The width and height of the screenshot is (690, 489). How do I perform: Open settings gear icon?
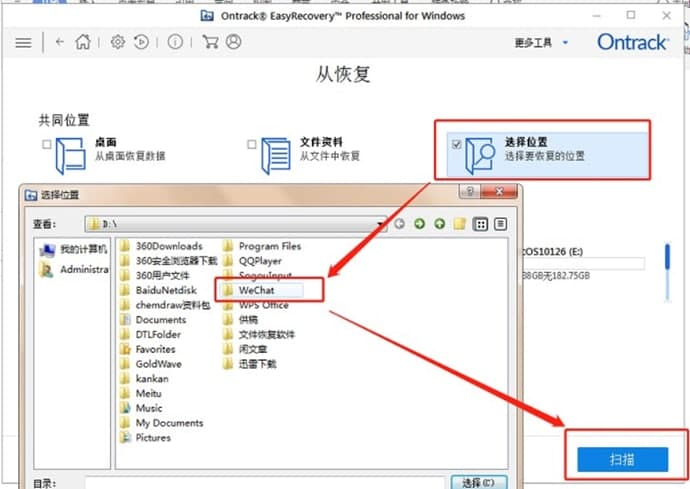coord(117,42)
